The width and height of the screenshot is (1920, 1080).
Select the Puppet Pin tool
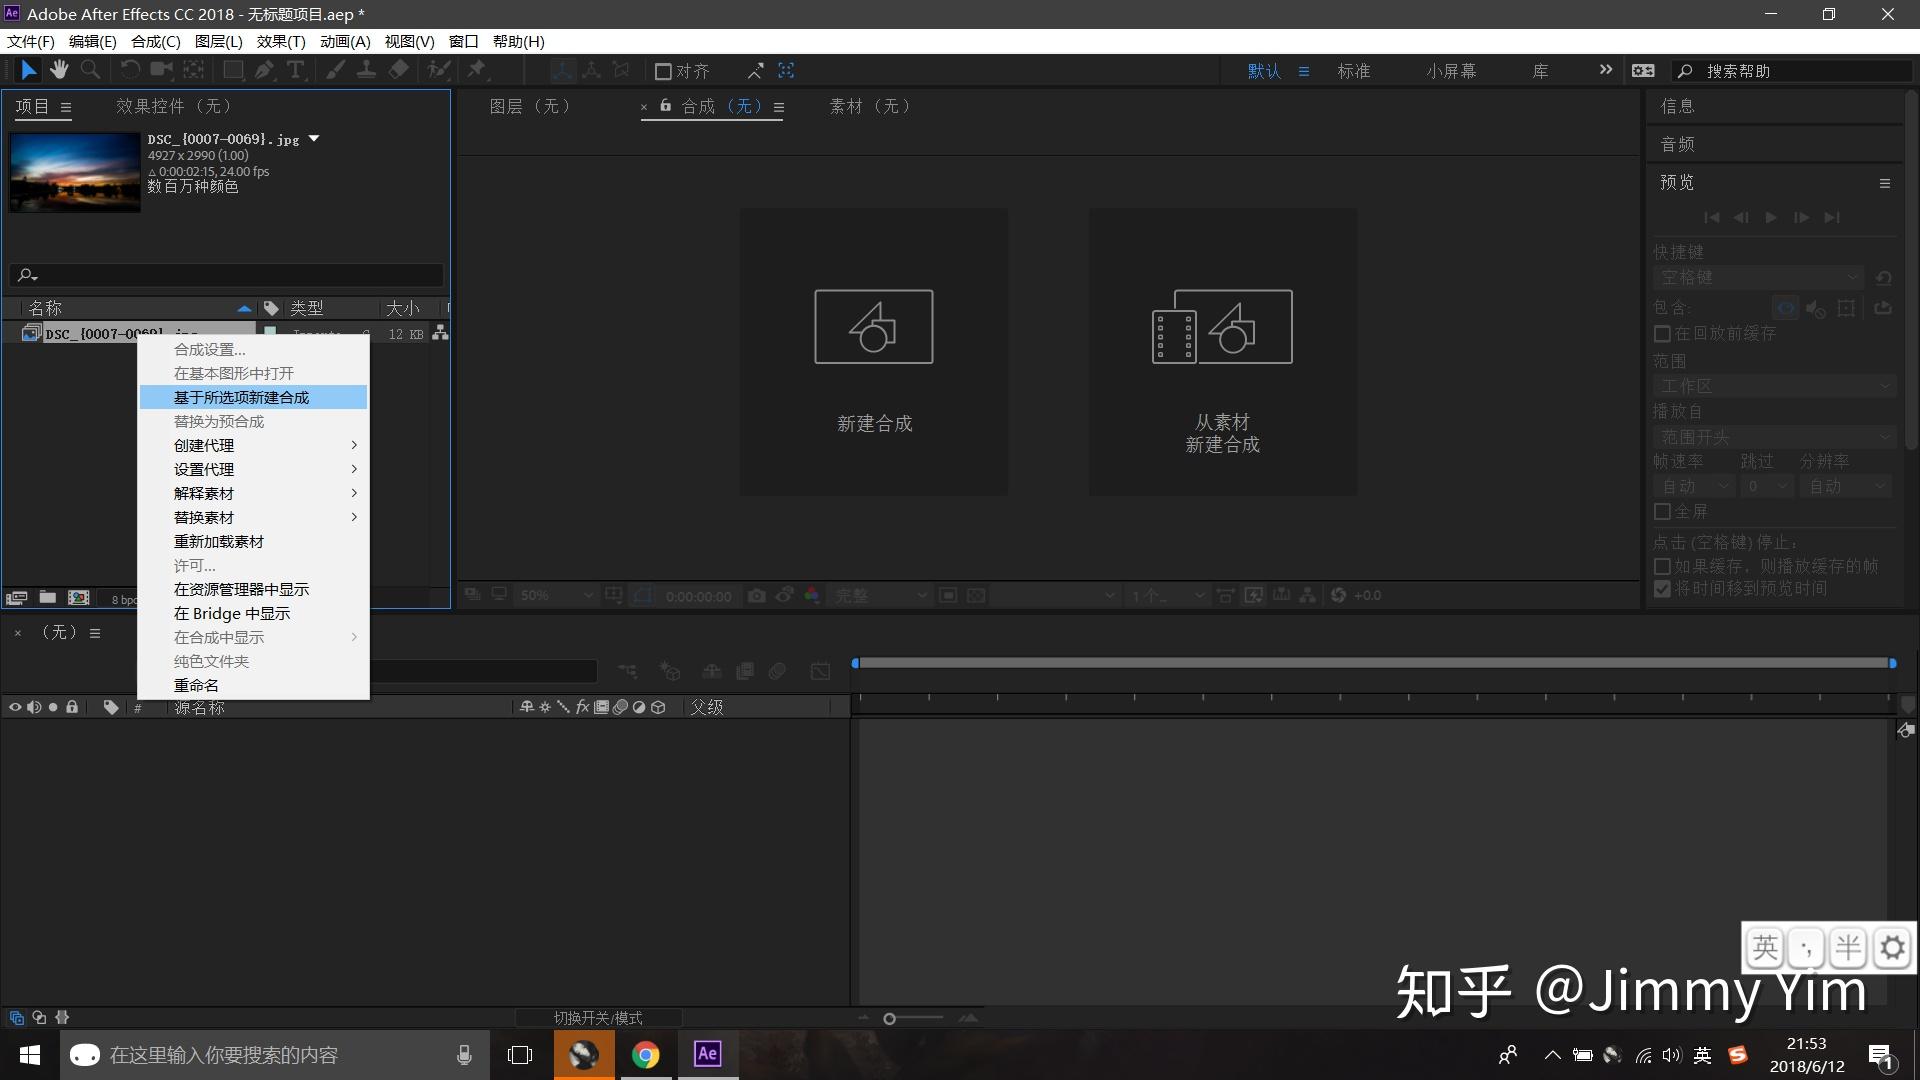pyautogui.click(x=477, y=70)
